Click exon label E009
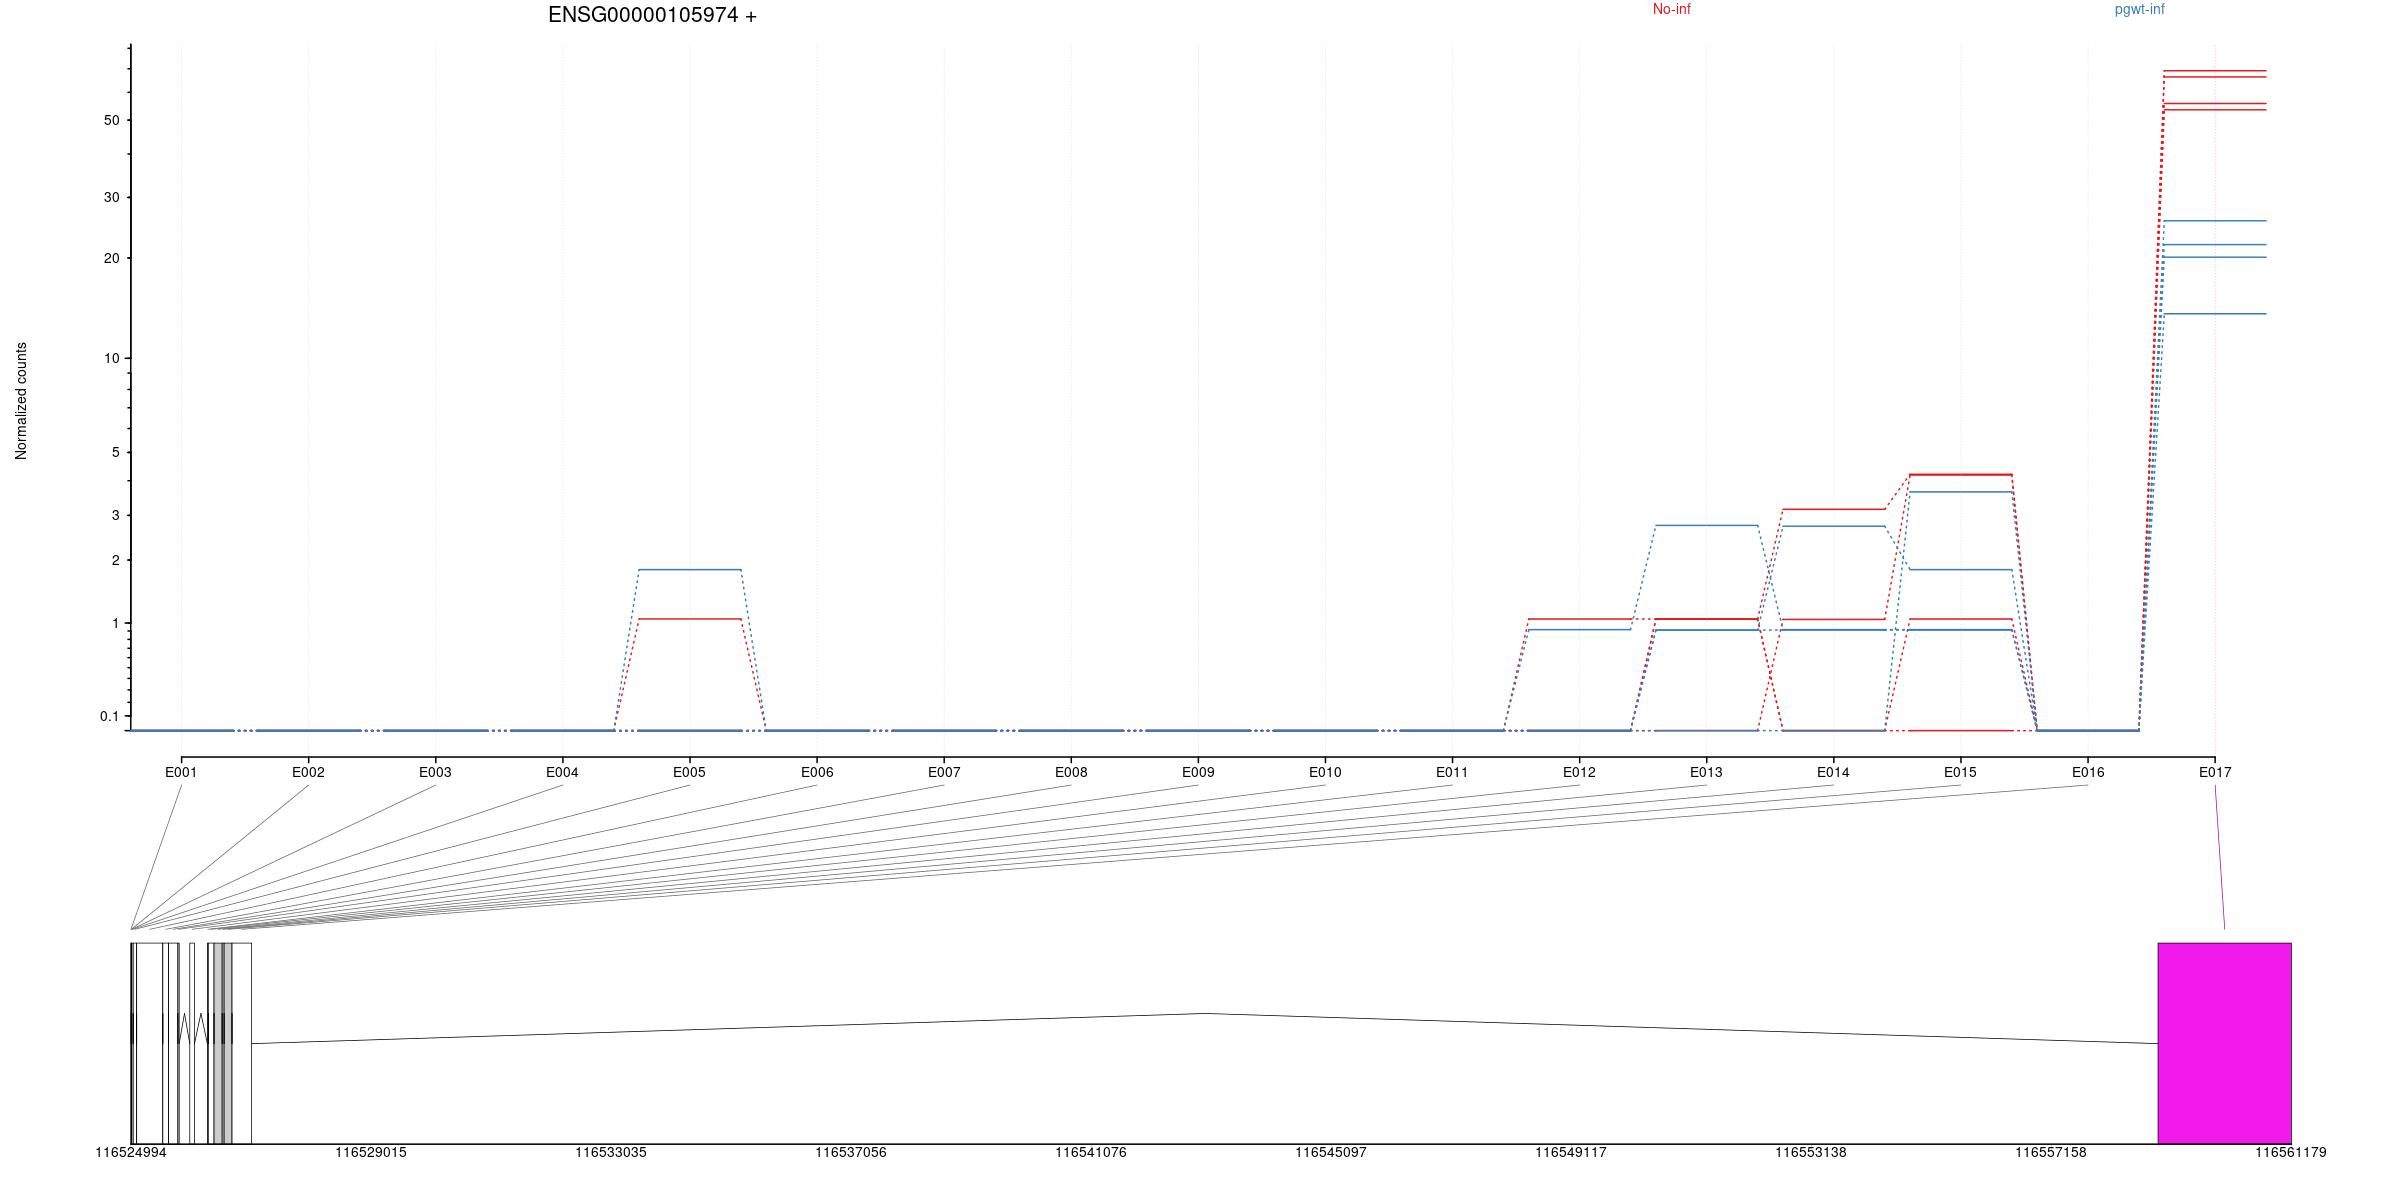 coord(1198,772)
